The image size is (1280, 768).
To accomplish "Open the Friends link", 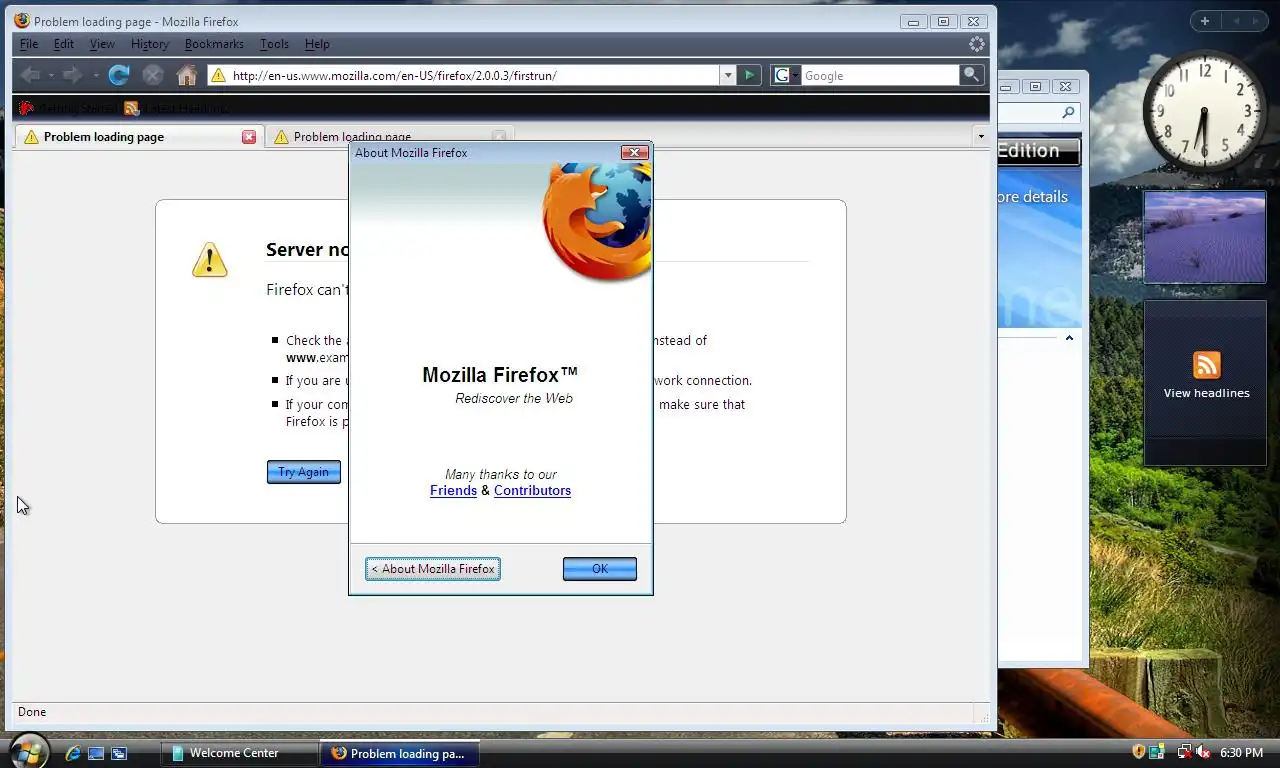I will coord(453,490).
